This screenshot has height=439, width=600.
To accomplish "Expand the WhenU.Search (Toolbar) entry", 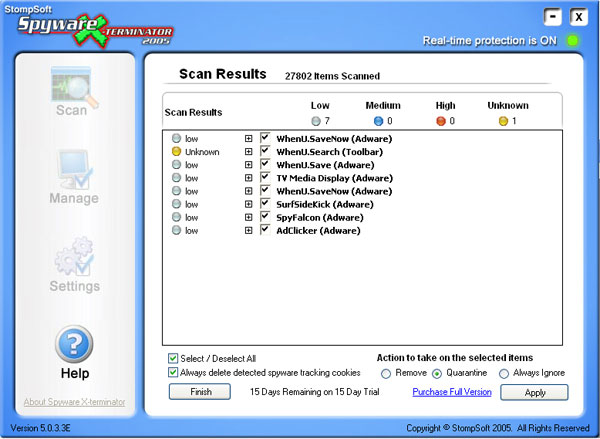I will click(x=248, y=152).
